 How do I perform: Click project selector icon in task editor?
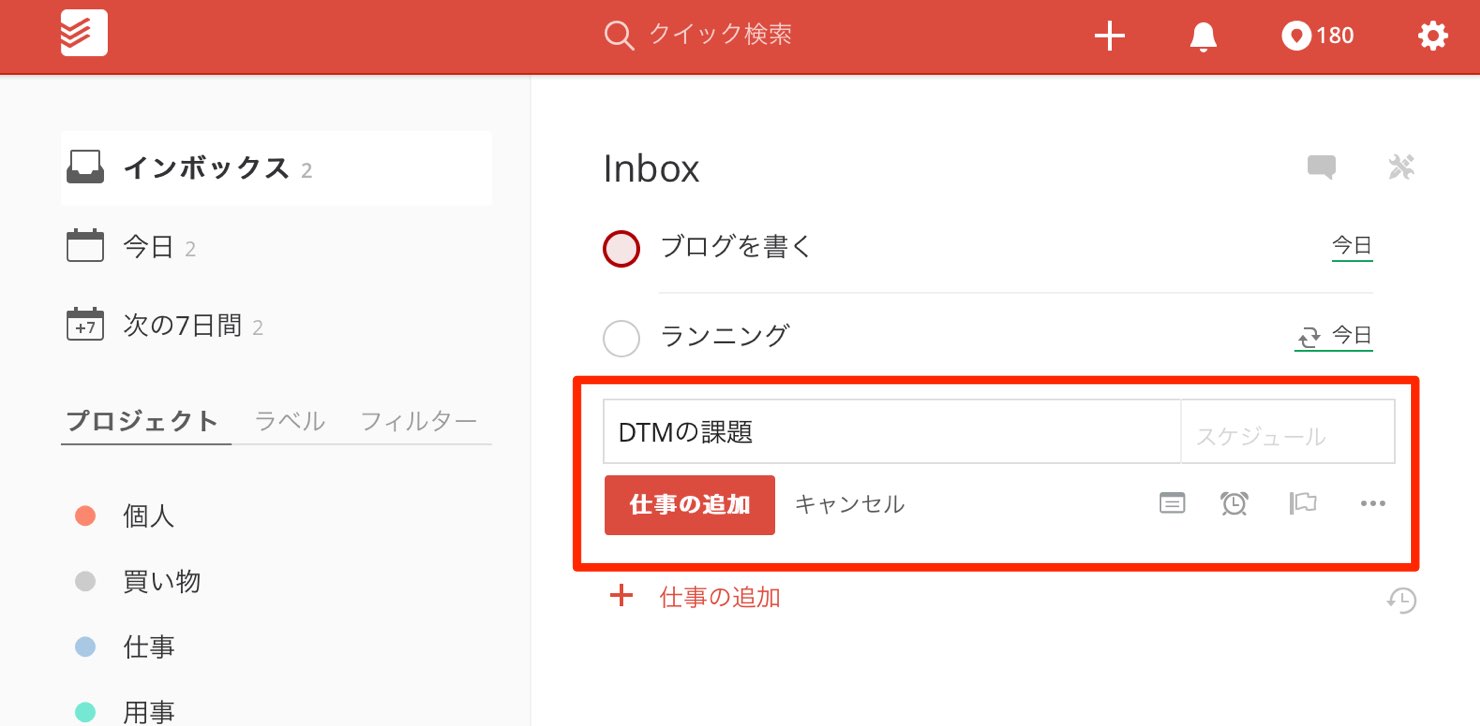pos(1172,503)
